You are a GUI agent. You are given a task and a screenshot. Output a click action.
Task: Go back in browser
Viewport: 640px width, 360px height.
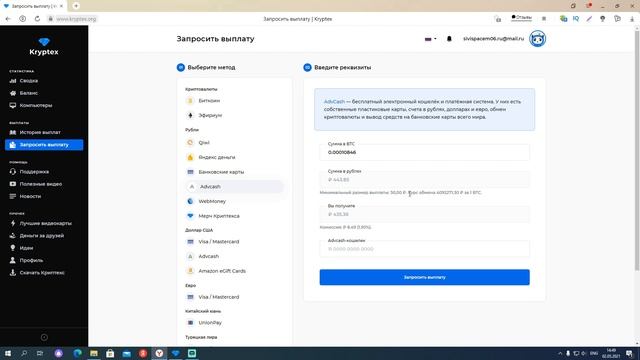(x=8, y=19)
